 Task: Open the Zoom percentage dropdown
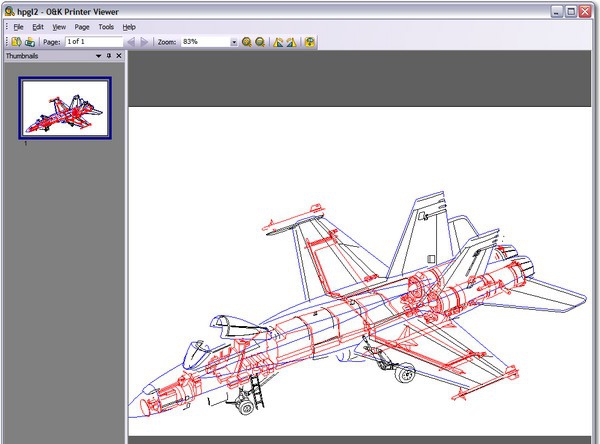(234, 42)
